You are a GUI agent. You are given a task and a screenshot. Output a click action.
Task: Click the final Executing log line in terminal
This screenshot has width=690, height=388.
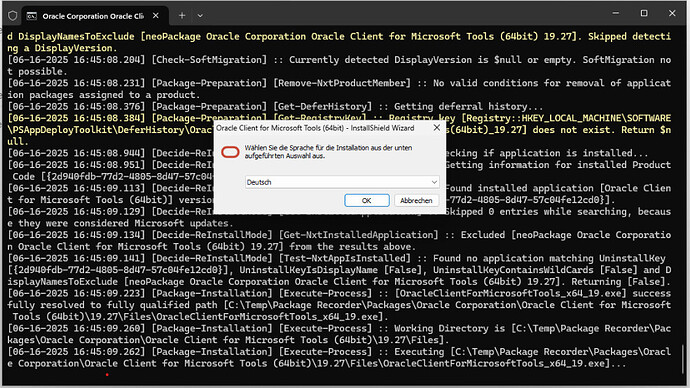[339, 358]
